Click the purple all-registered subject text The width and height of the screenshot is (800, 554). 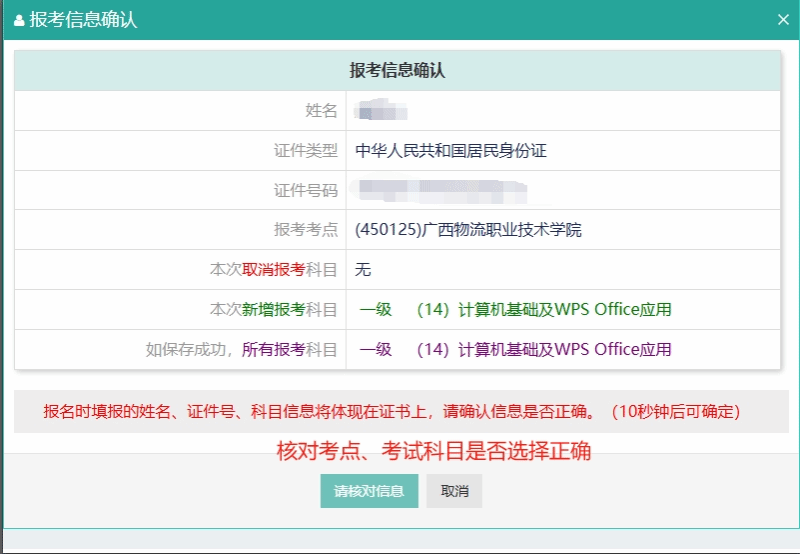[515, 350]
